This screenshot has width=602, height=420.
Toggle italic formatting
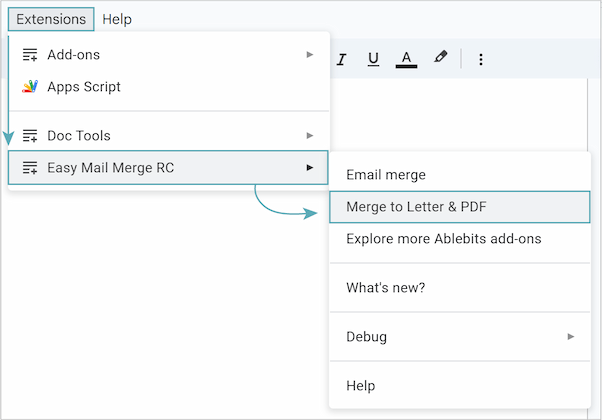tap(341, 59)
